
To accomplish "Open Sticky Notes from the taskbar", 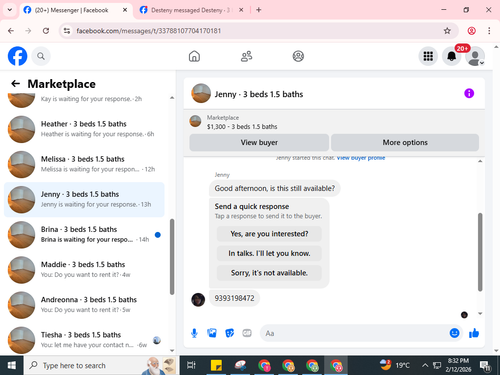I will click(x=216, y=365).
